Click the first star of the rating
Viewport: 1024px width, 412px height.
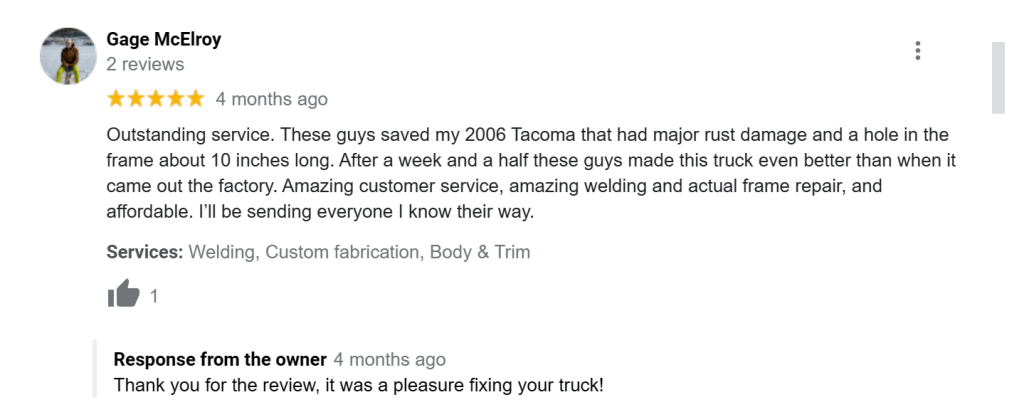pos(116,99)
